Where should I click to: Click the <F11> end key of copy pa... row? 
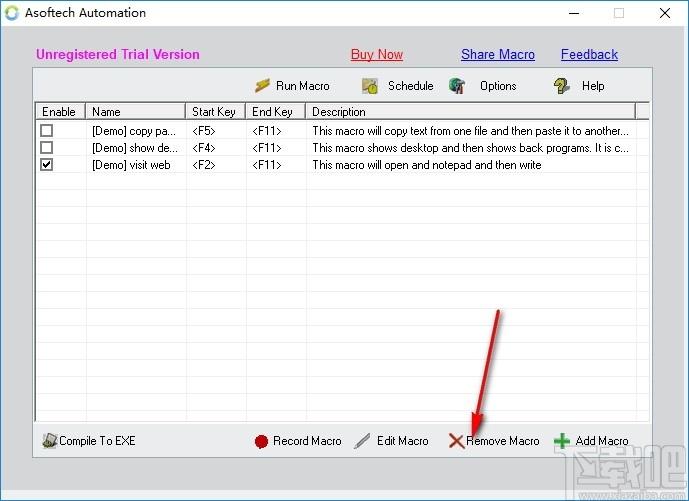267,131
